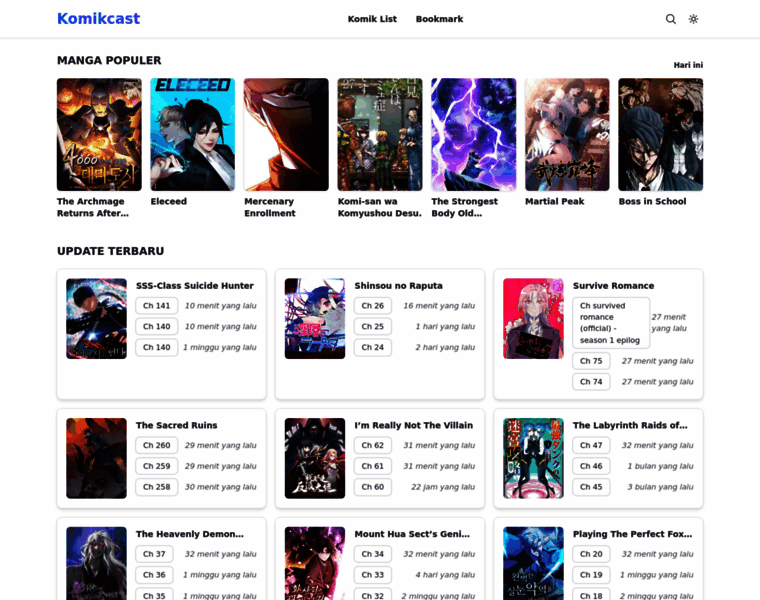Click the Martial Peak title link

[x=554, y=201]
